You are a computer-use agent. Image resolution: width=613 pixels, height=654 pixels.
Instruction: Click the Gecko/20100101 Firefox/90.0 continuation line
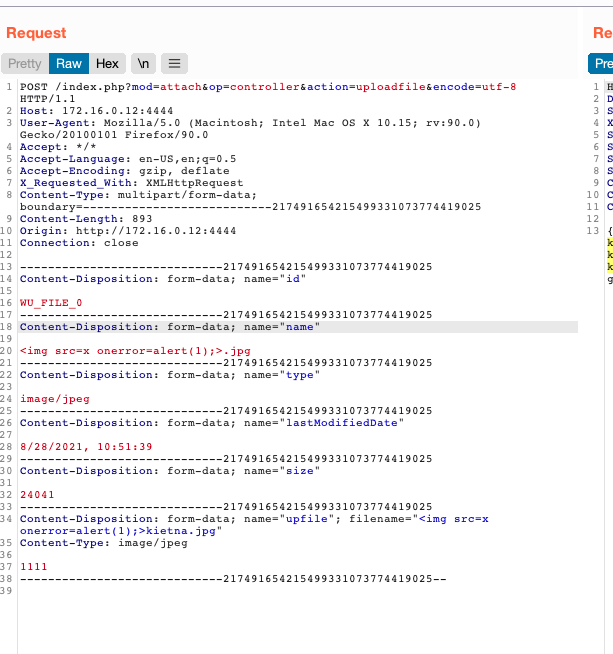[x=114, y=135]
